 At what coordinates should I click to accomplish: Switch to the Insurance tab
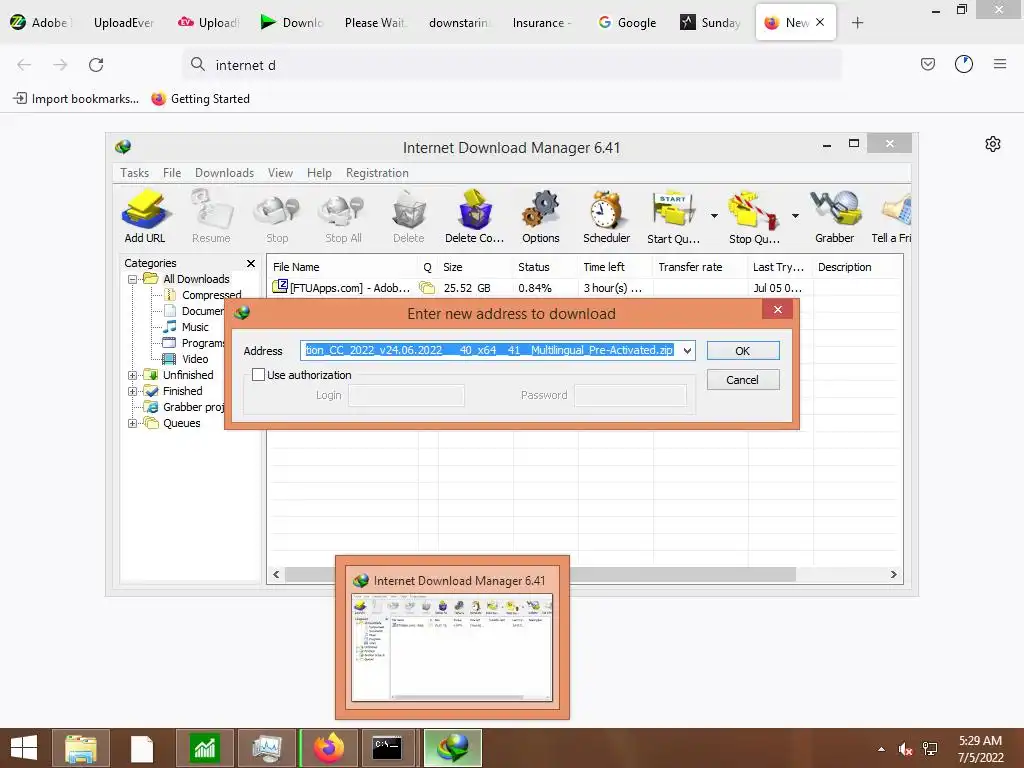pyautogui.click(x=541, y=23)
